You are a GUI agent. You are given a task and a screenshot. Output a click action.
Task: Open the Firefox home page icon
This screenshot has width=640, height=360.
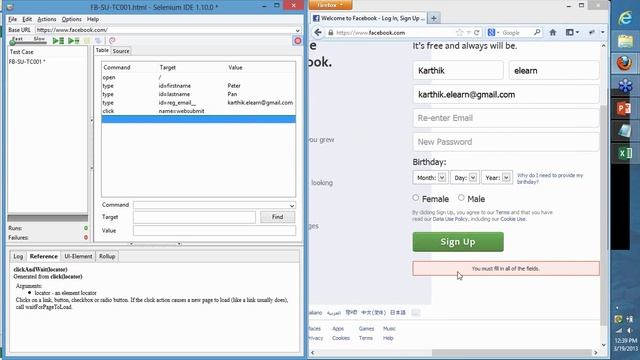point(553,32)
